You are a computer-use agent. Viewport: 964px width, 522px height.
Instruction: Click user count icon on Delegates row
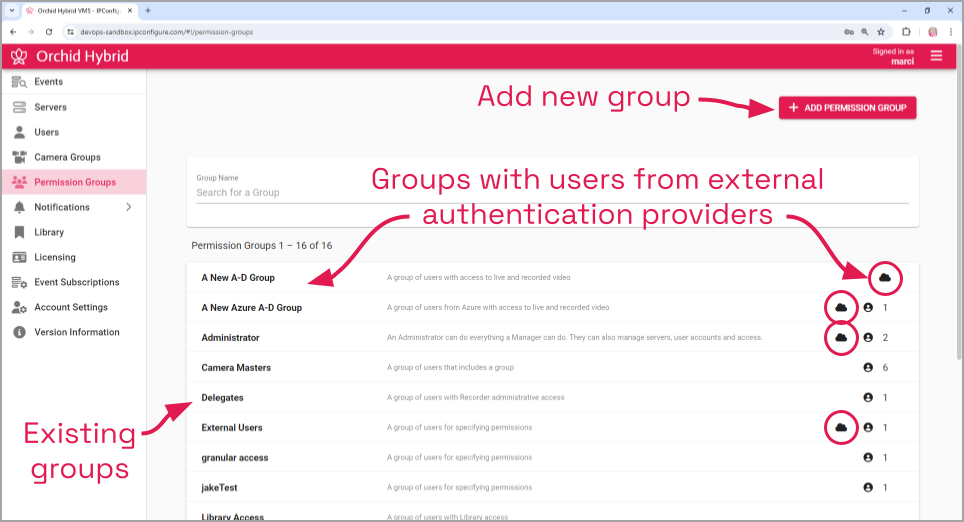click(868, 398)
